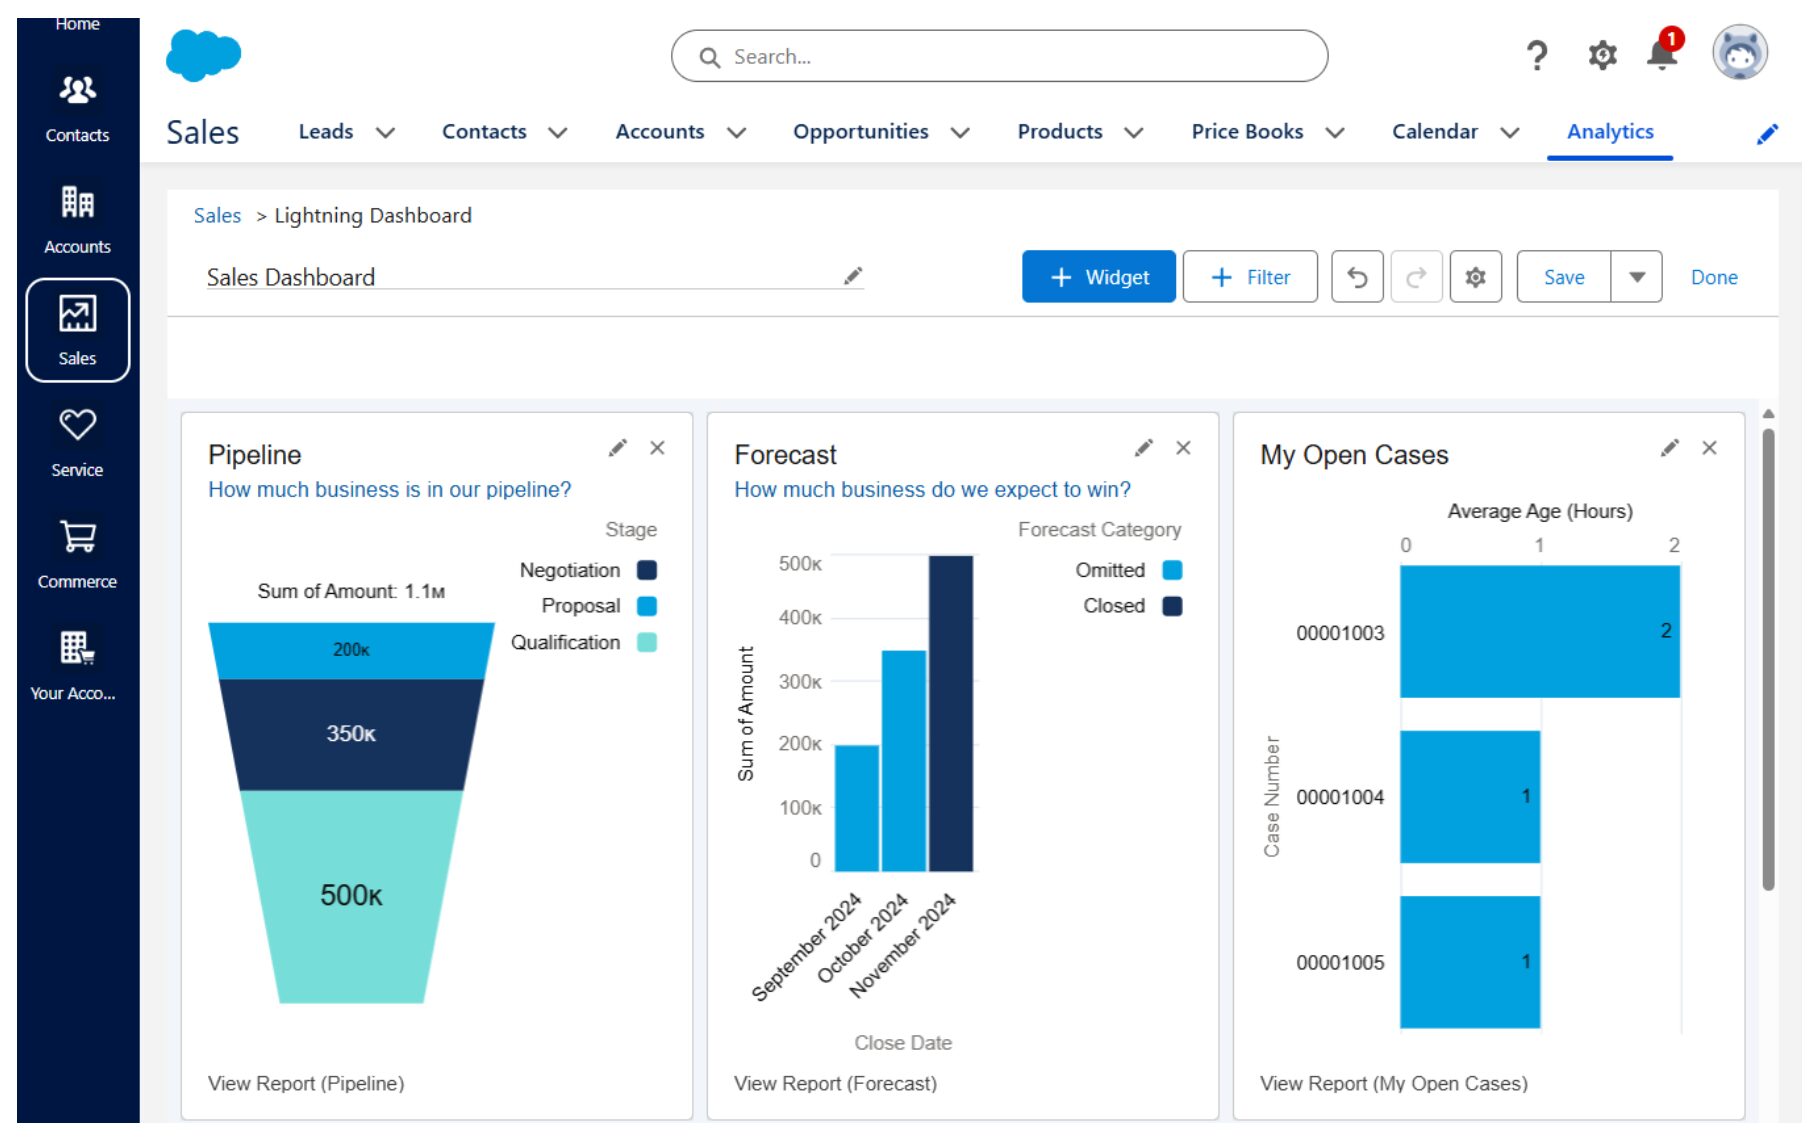Save the dashboard
The image size is (1820, 1144).
(1564, 277)
